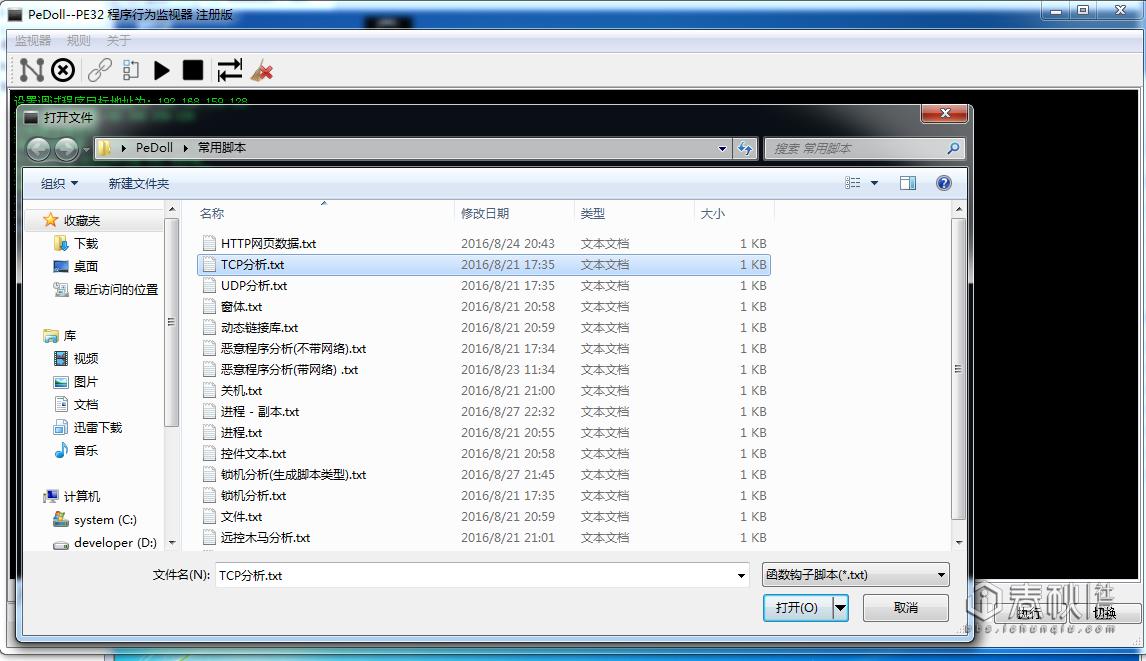The image size is (1146, 661).
Task: Select 下载 downloads folder
Action: pyautogui.click(x=86, y=243)
